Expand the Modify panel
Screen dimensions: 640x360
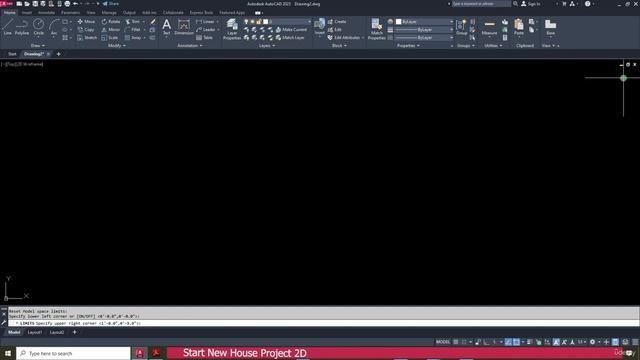point(116,46)
